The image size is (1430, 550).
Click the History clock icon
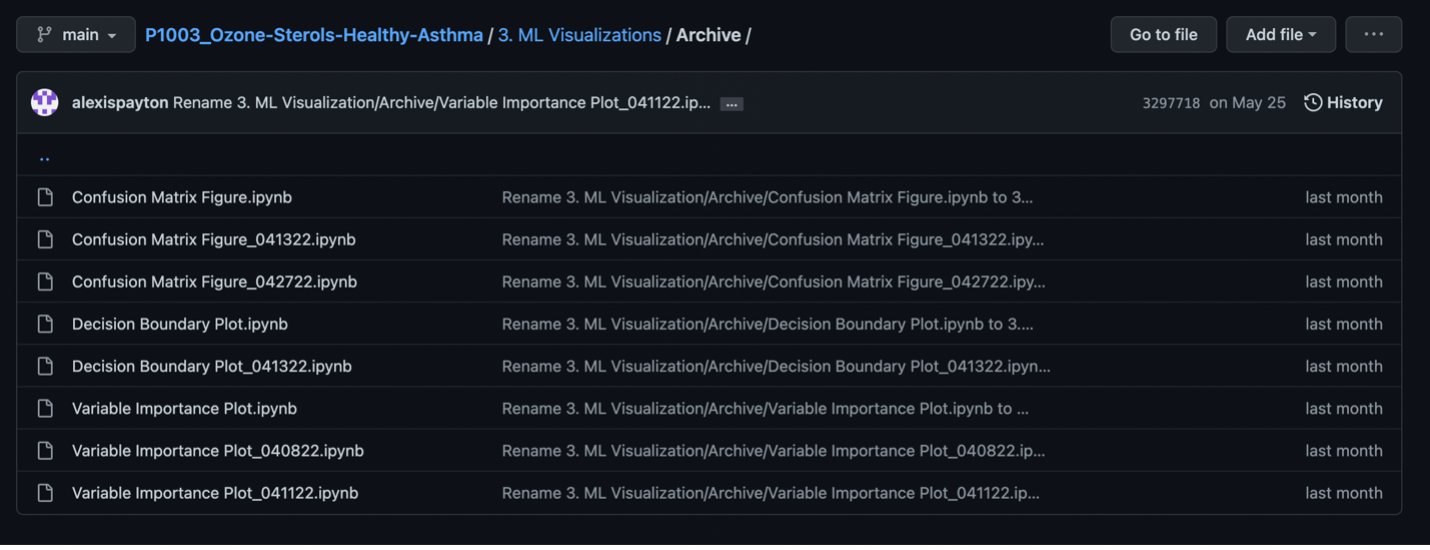click(1313, 102)
